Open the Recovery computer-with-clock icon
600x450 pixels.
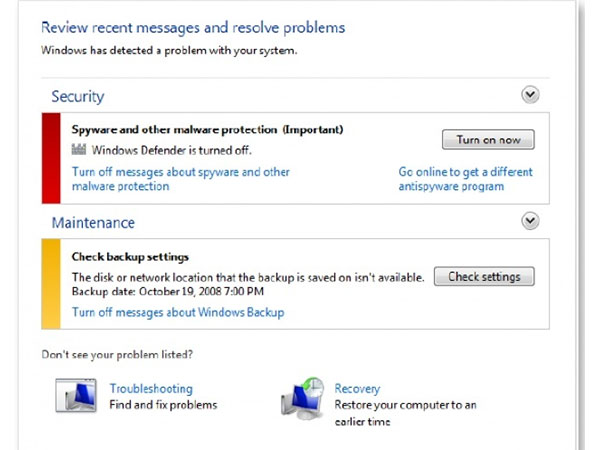pos(303,398)
